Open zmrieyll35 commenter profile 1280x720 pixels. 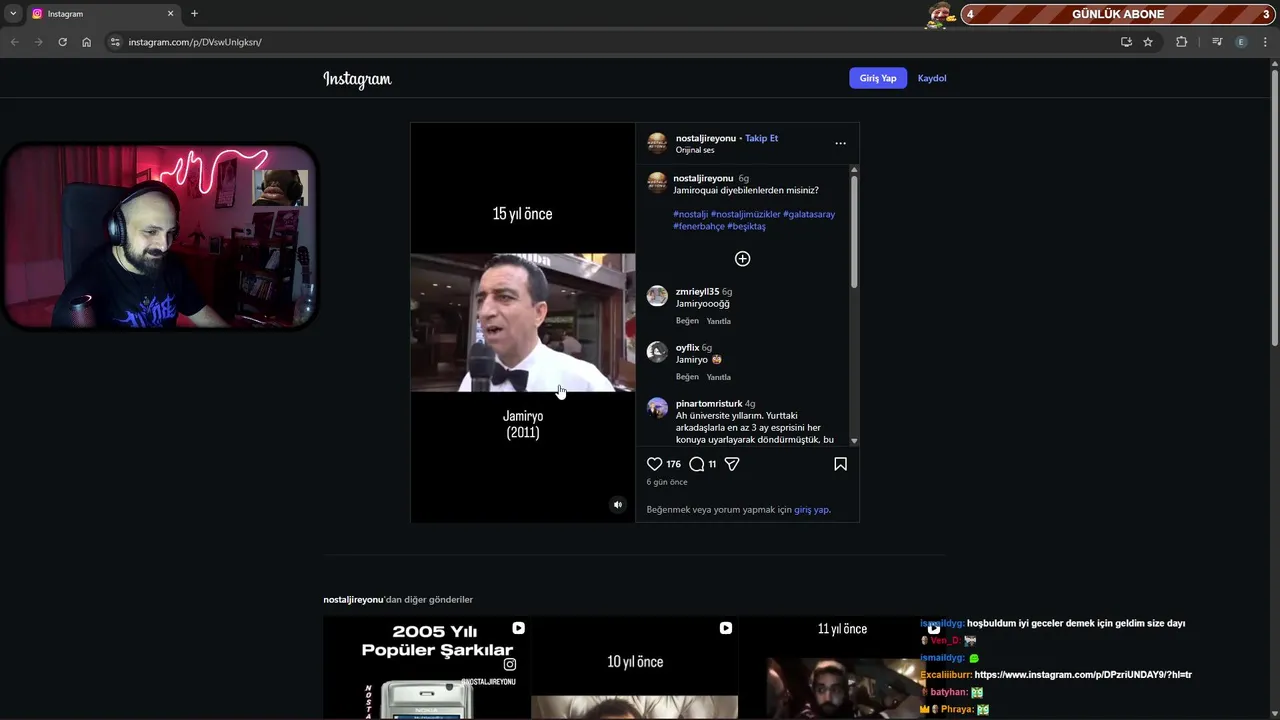click(697, 292)
